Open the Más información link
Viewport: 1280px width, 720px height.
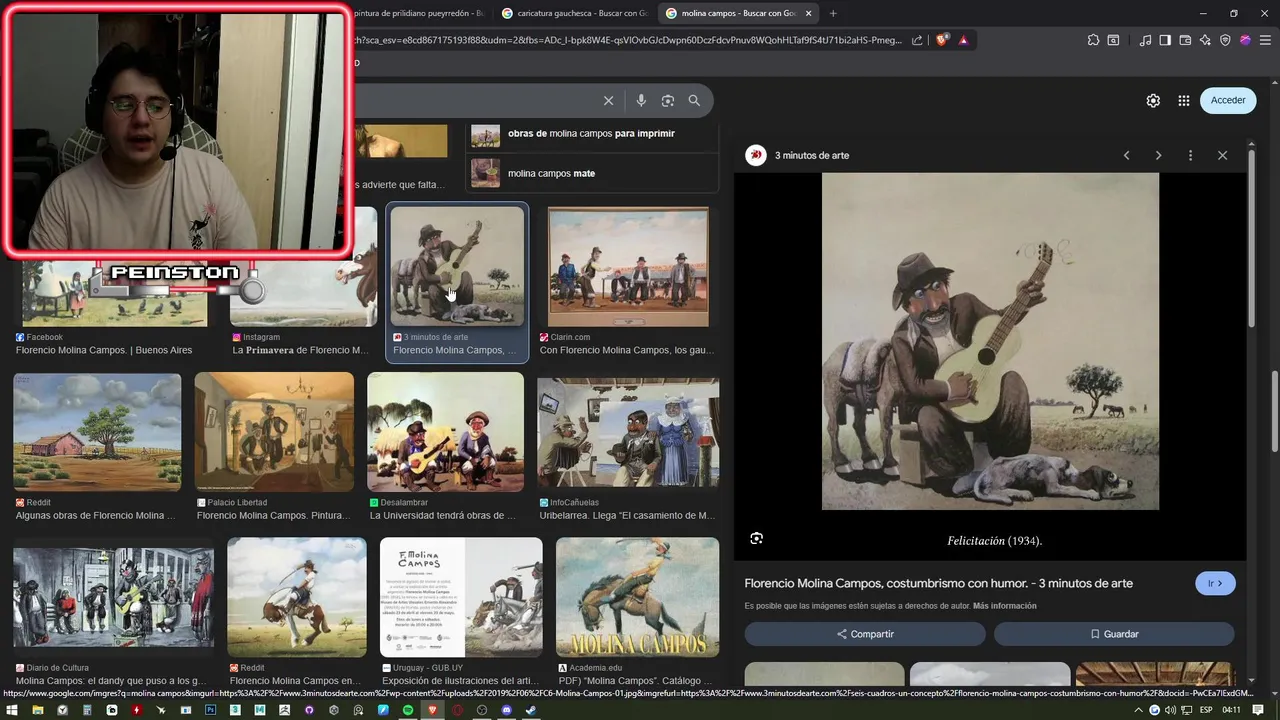point(1004,606)
